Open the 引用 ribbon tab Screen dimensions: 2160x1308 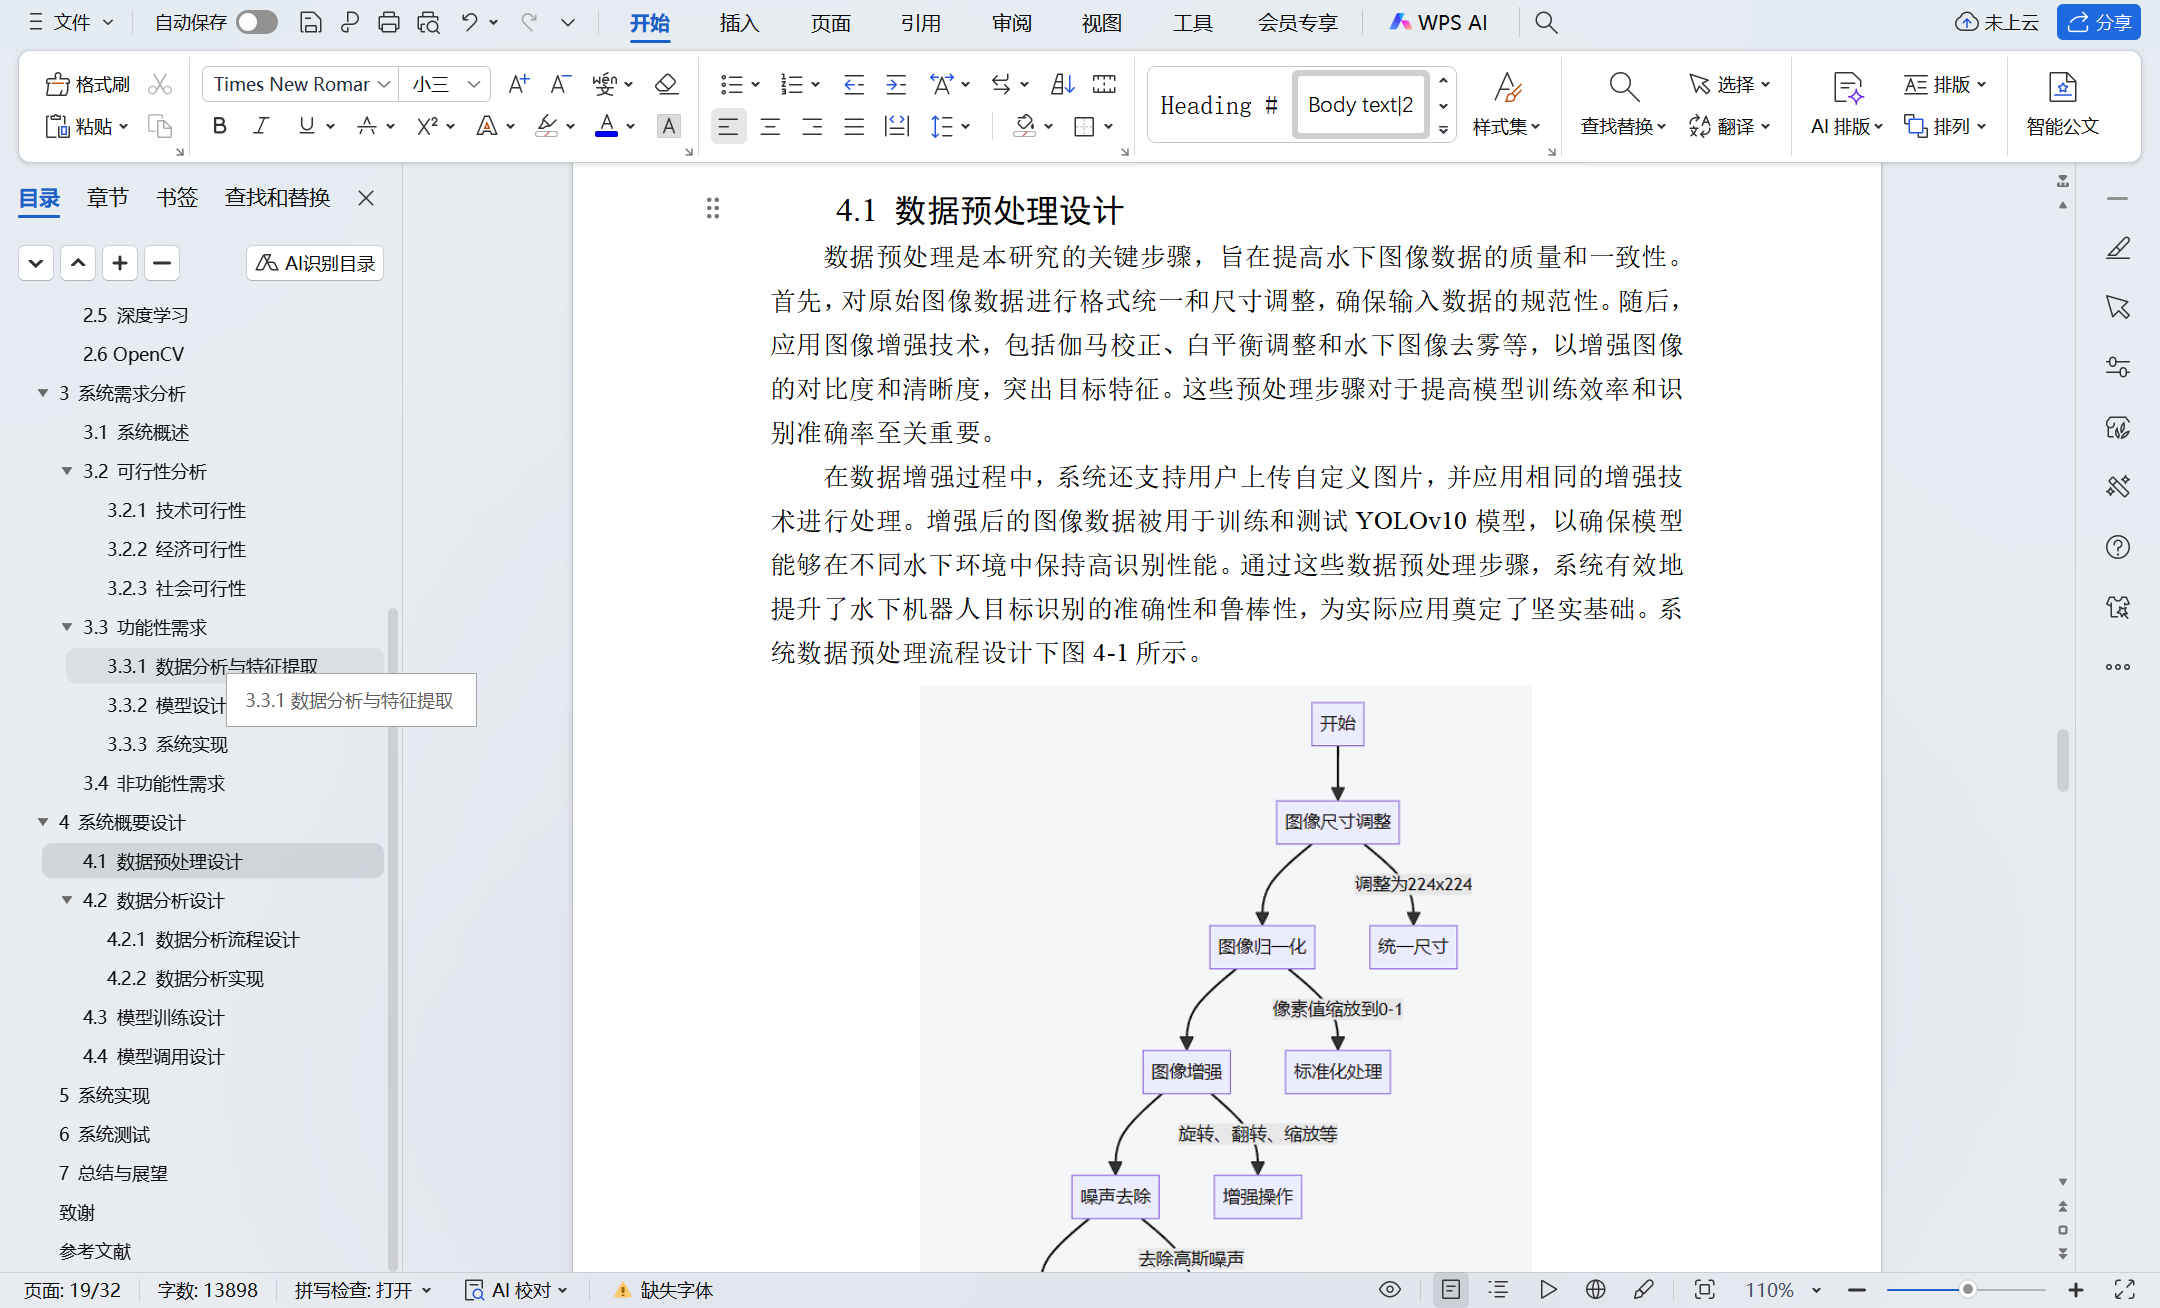point(920,22)
